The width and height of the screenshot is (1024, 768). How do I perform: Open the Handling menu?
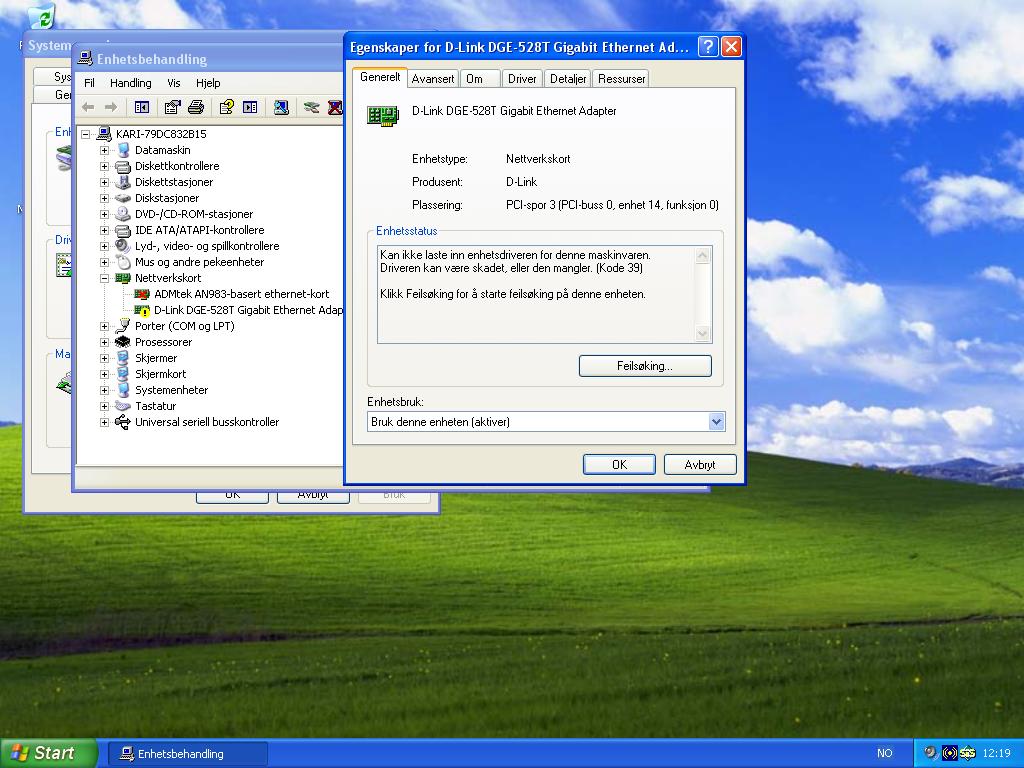tap(131, 83)
